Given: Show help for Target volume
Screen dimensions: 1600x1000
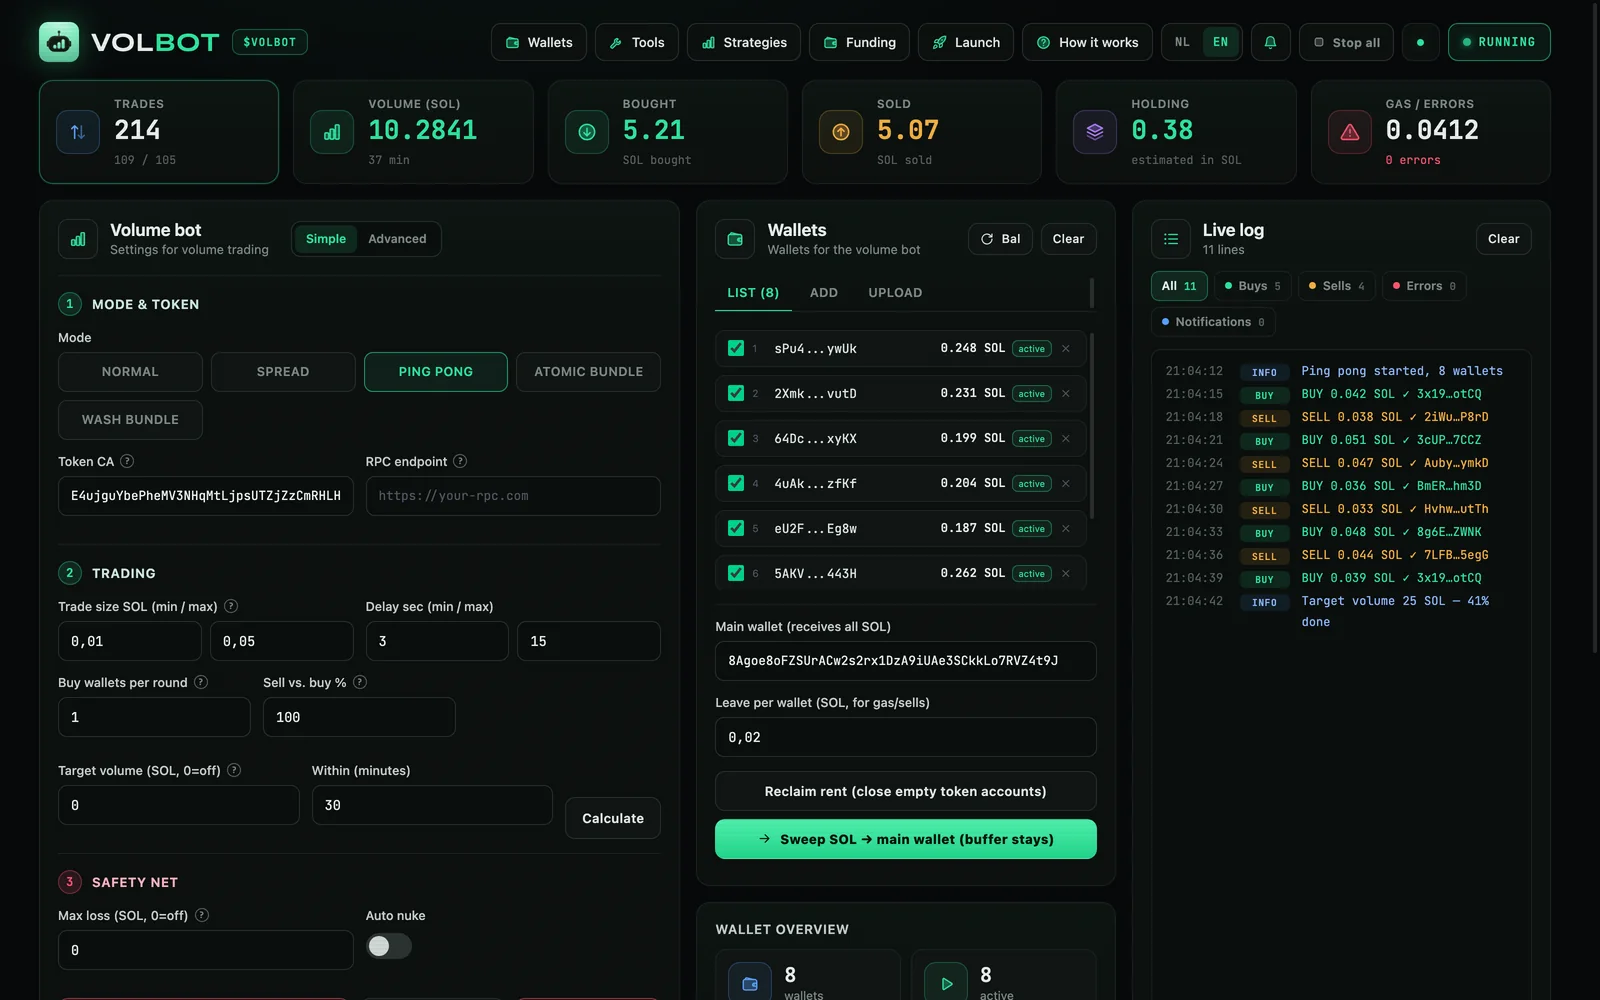Looking at the screenshot, I should click(x=234, y=770).
